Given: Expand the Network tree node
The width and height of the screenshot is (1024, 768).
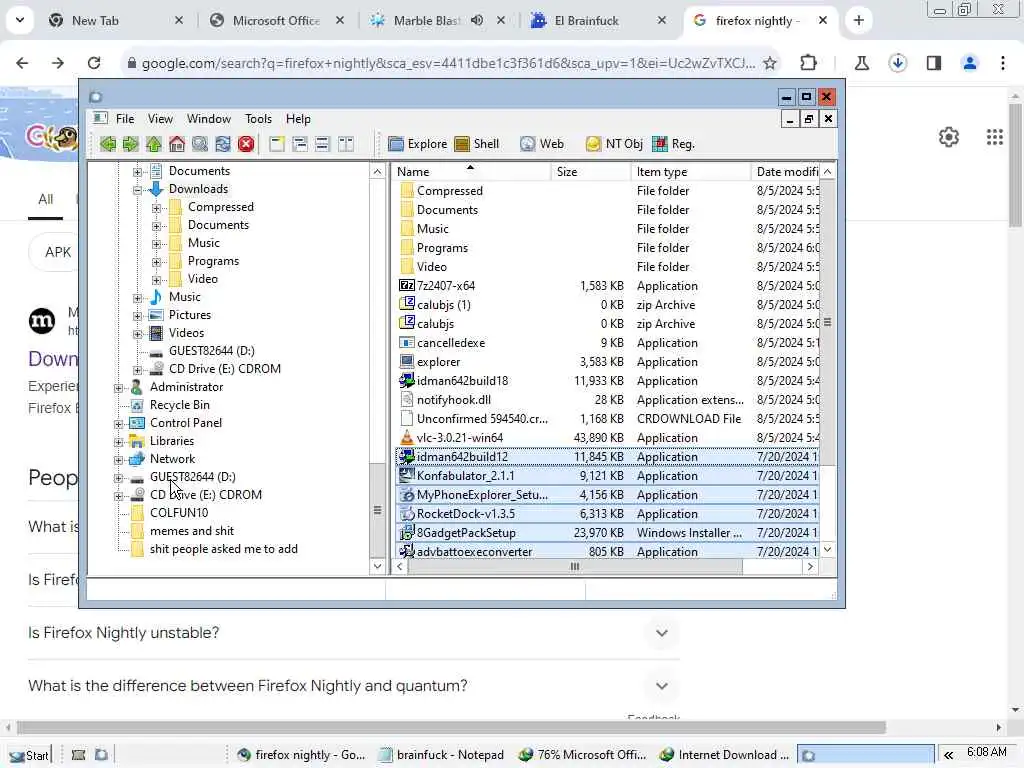Looking at the screenshot, I should click(118, 460).
